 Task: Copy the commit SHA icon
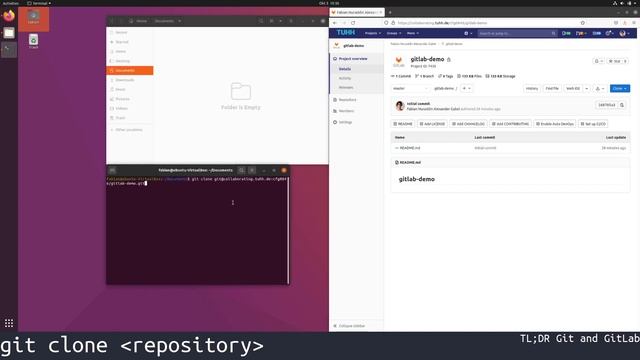(x=622, y=105)
